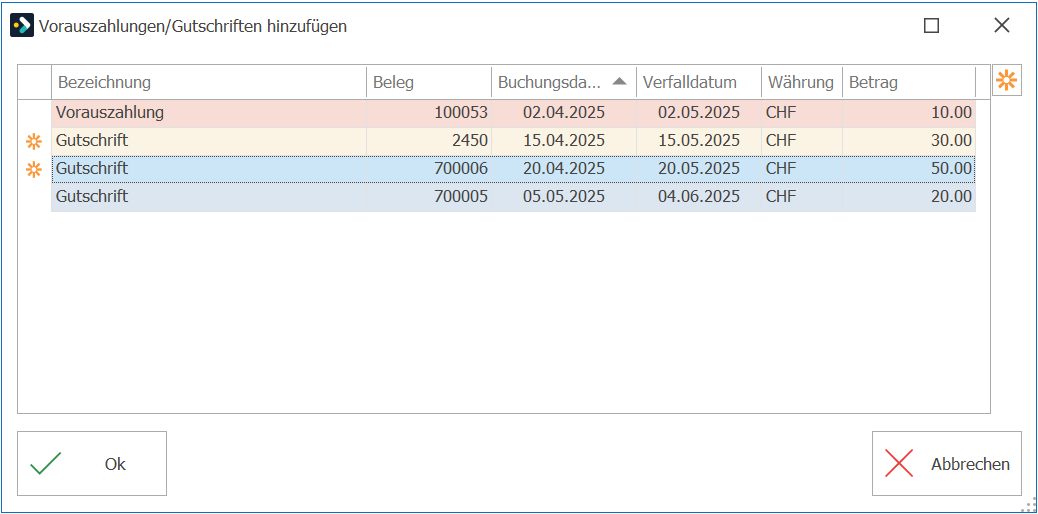Click CHF currency in the Vorauszahlung row
1038x514 pixels.
coord(781,113)
